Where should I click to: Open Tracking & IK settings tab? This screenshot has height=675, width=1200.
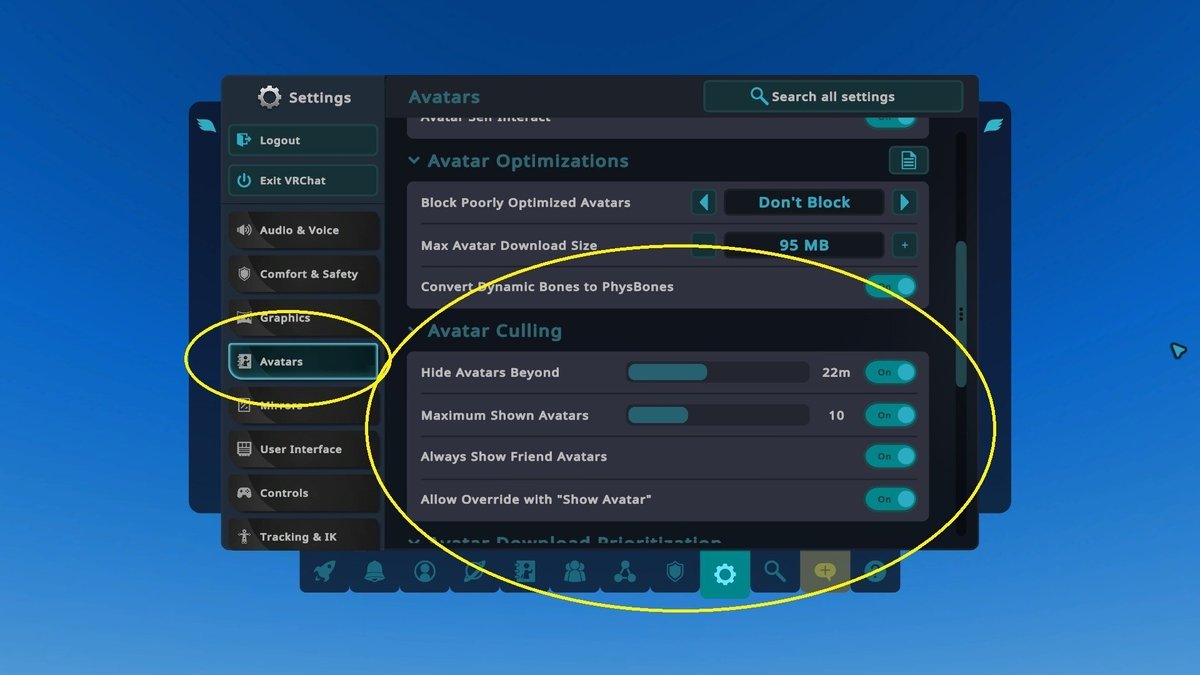(x=304, y=535)
